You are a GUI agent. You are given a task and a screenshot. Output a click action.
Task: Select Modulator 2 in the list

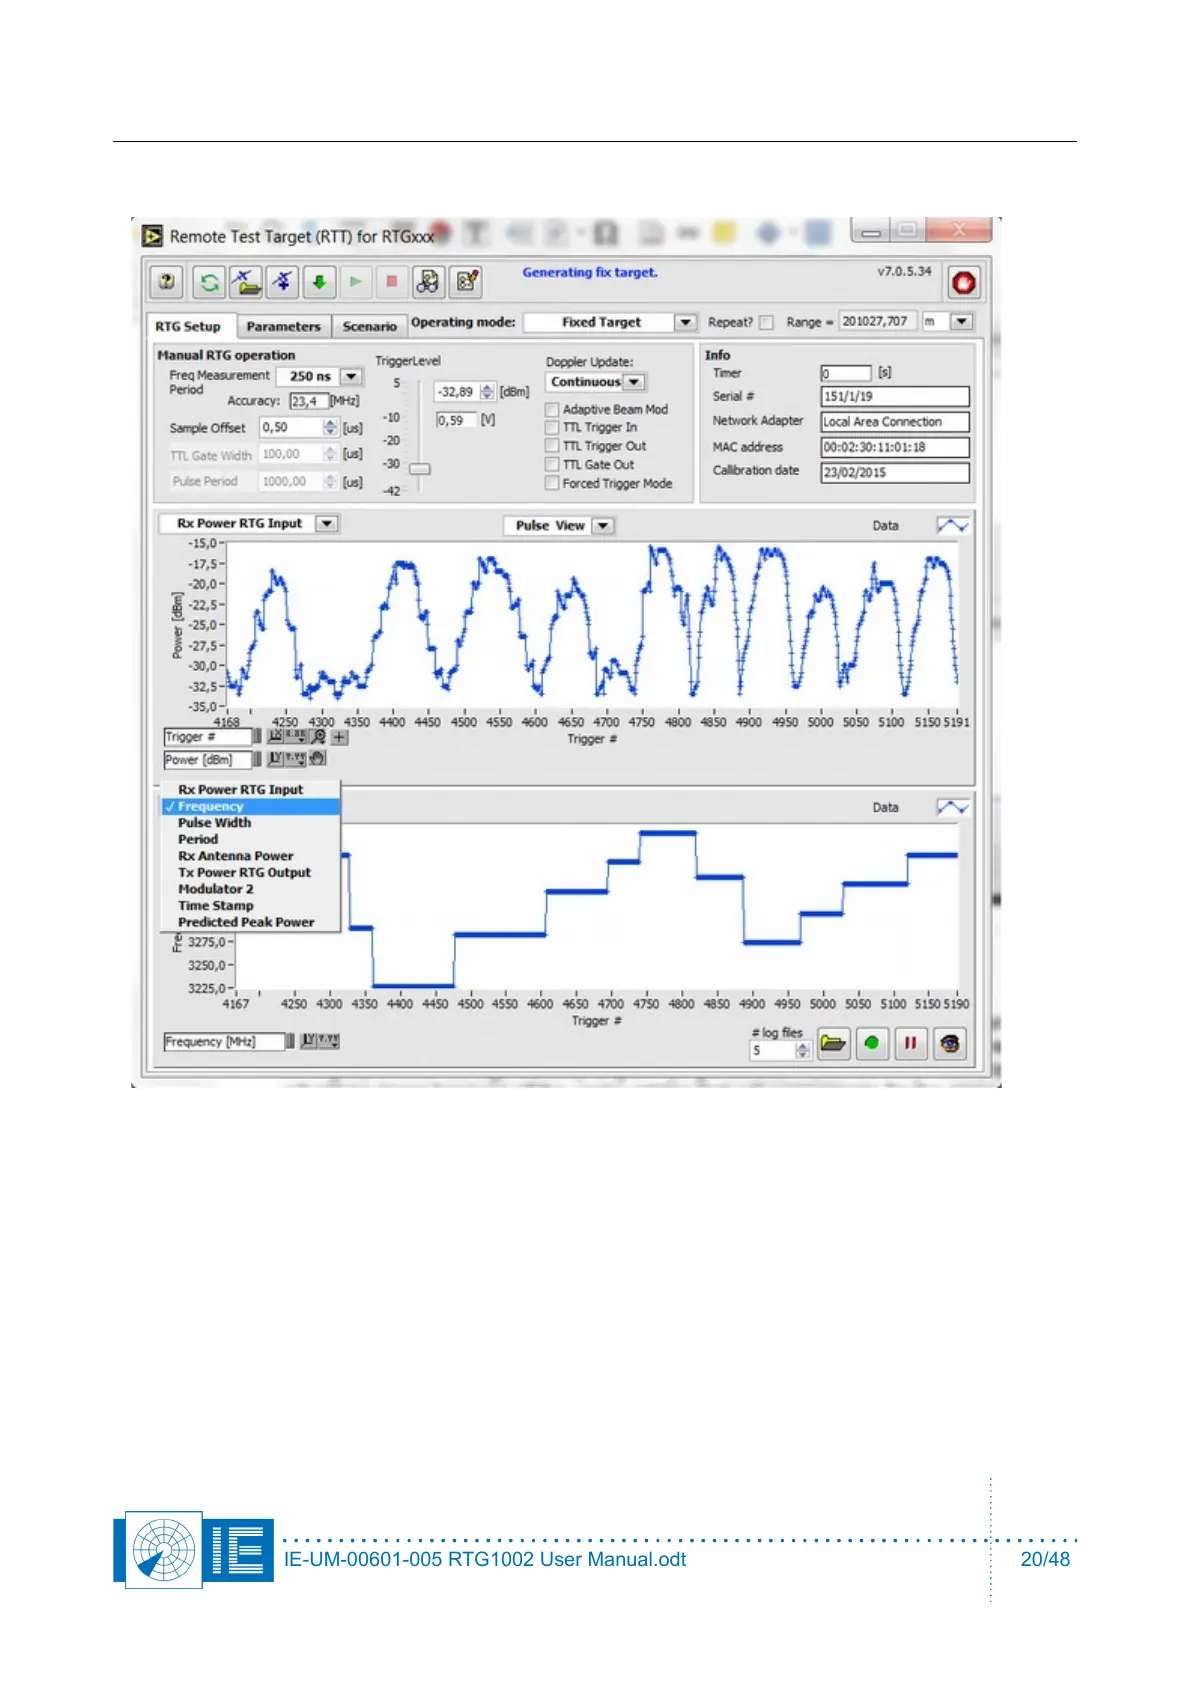click(251, 889)
